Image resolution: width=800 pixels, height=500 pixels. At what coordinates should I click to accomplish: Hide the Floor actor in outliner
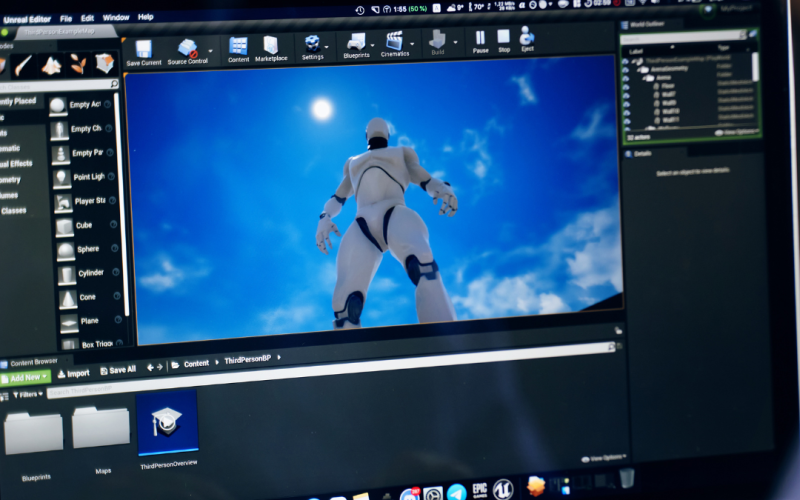[627, 87]
